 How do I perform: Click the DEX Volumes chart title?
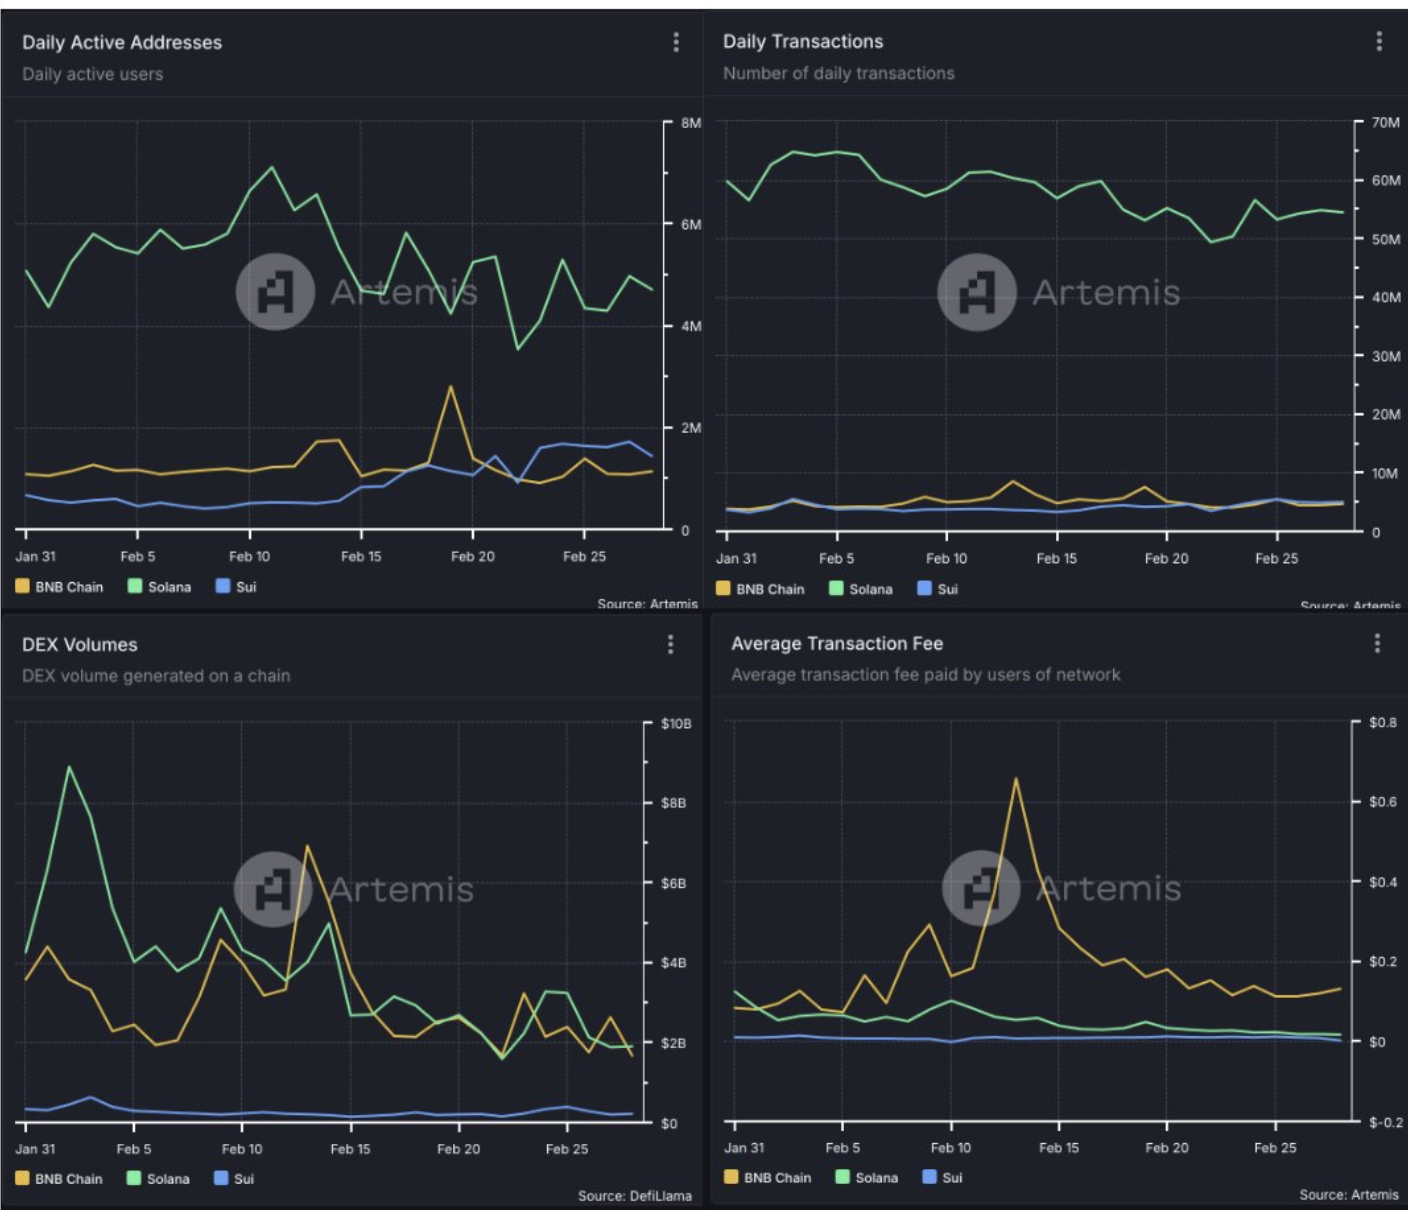(x=80, y=645)
